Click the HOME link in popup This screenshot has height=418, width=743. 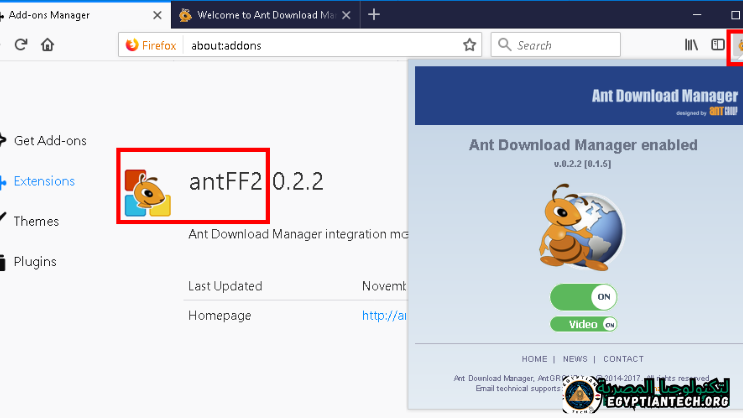pos(534,359)
